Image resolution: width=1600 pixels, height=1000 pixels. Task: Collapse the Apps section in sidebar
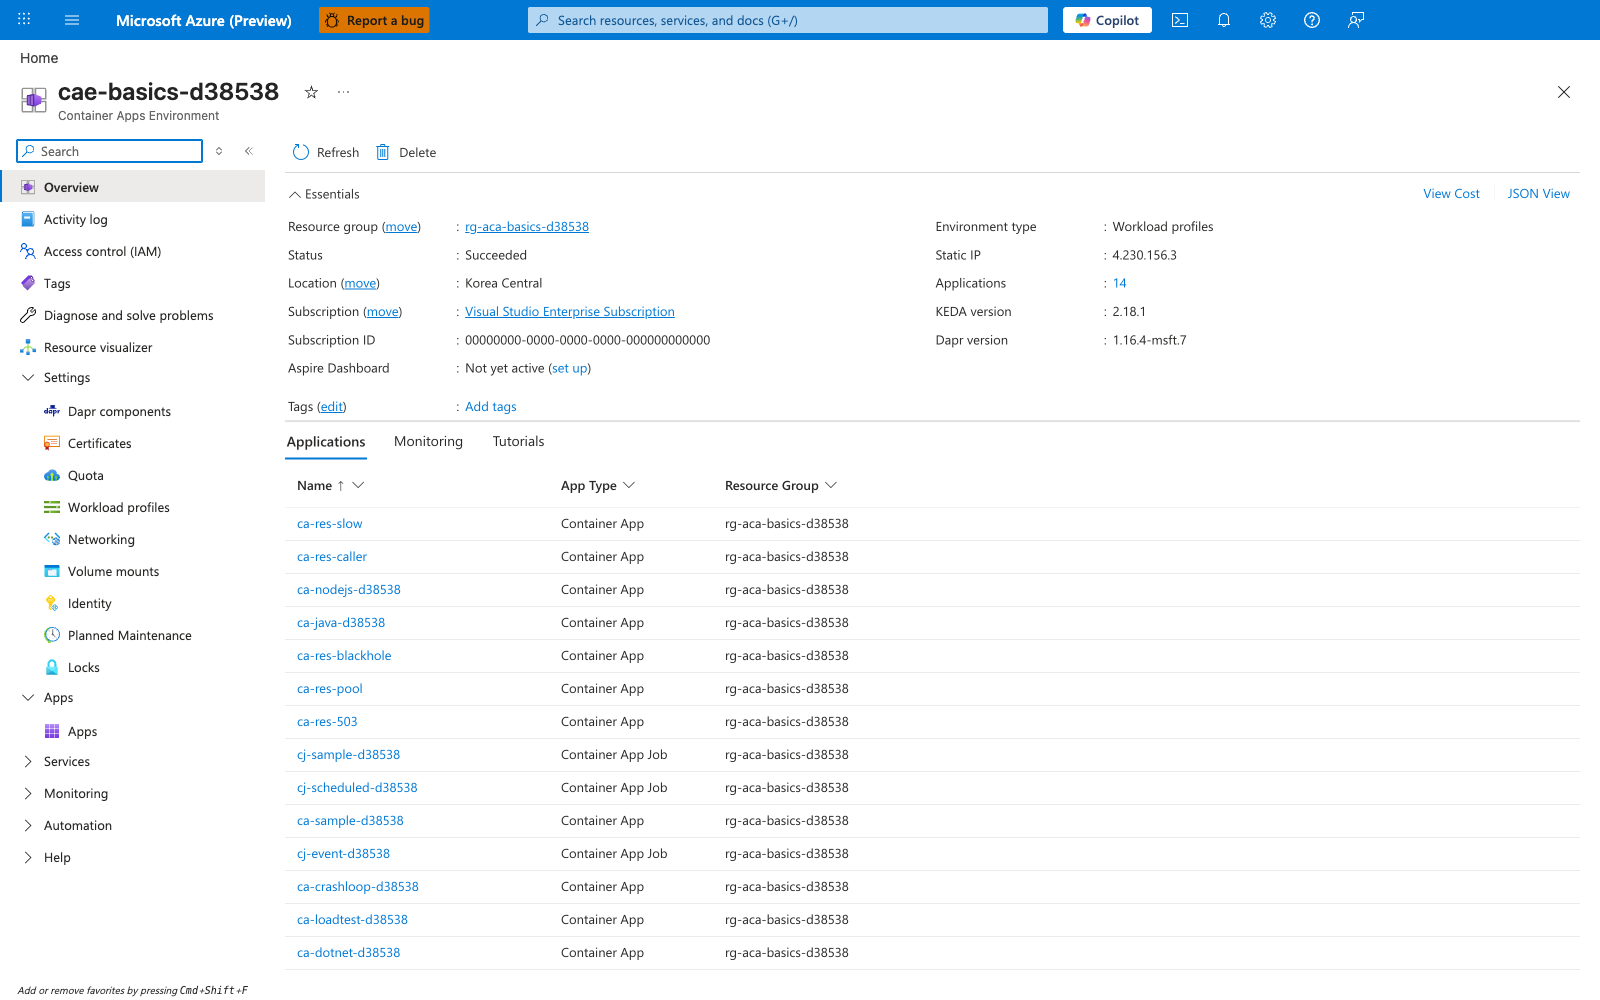pyautogui.click(x=28, y=697)
